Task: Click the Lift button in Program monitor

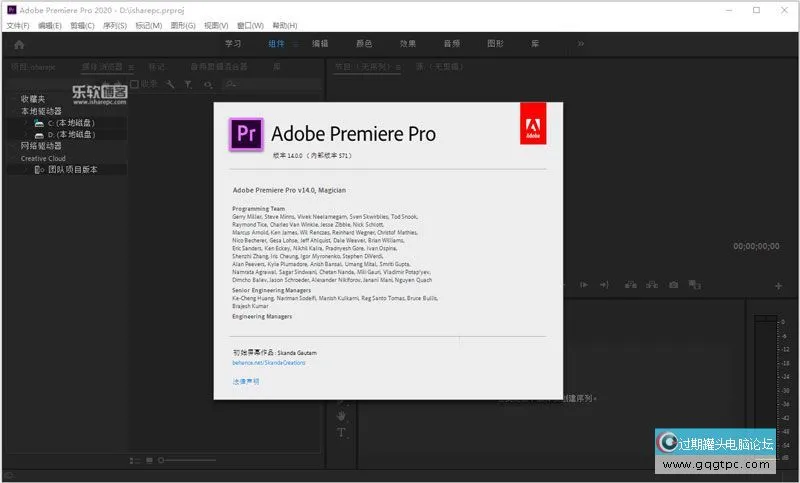Action: pyautogui.click(x=631, y=285)
